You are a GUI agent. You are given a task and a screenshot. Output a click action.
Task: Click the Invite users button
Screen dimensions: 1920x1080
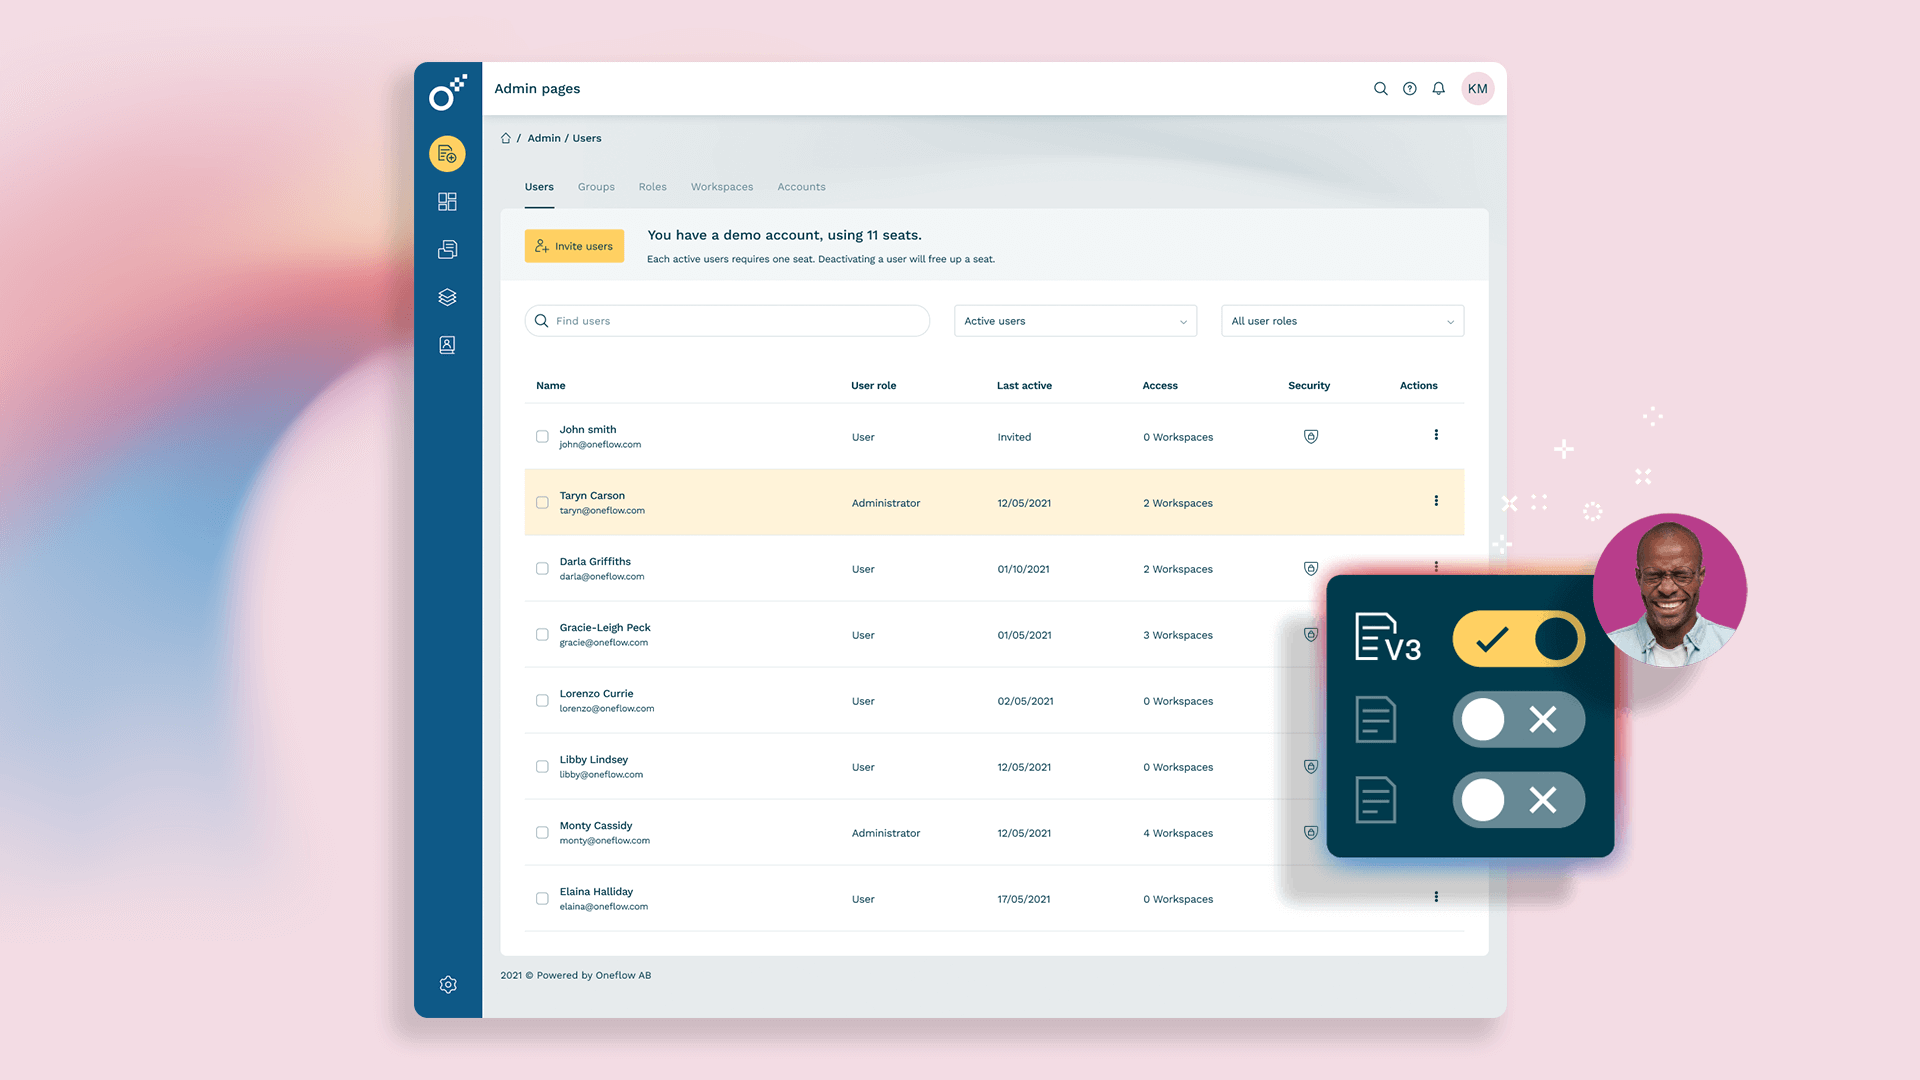click(x=574, y=245)
